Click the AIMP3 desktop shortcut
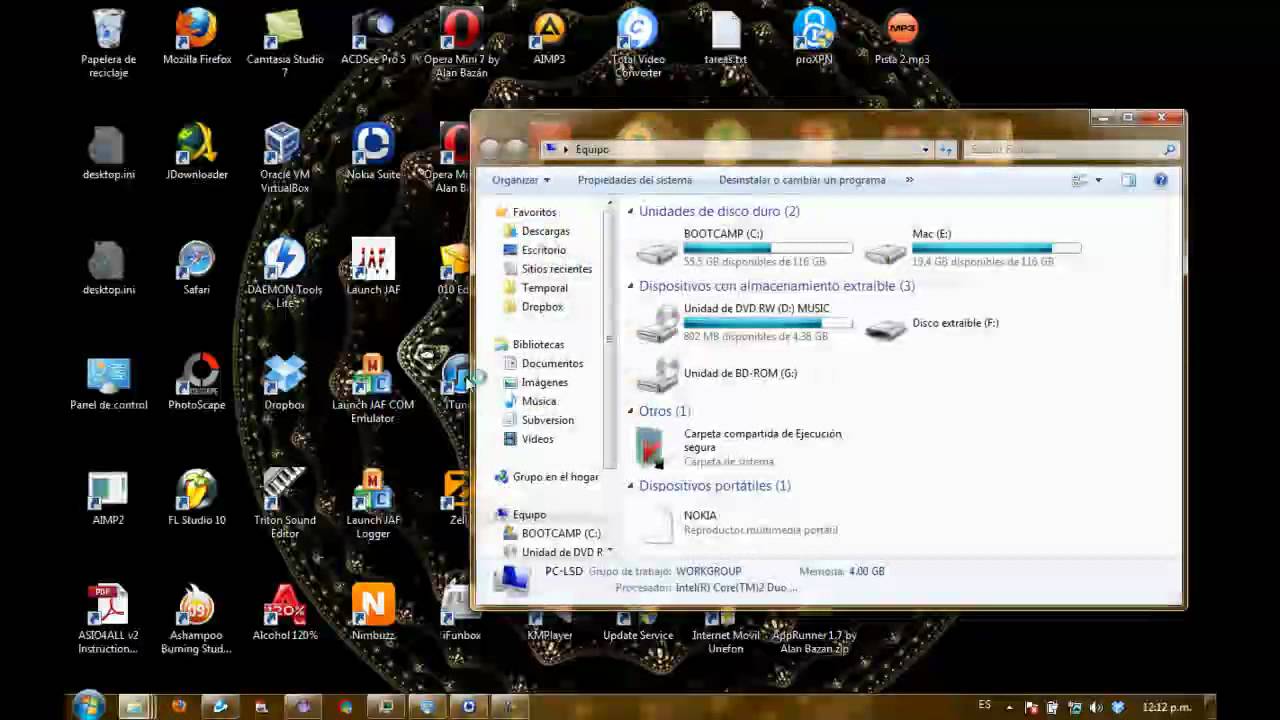Image resolution: width=1280 pixels, height=720 pixels. (x=549, y=38)
